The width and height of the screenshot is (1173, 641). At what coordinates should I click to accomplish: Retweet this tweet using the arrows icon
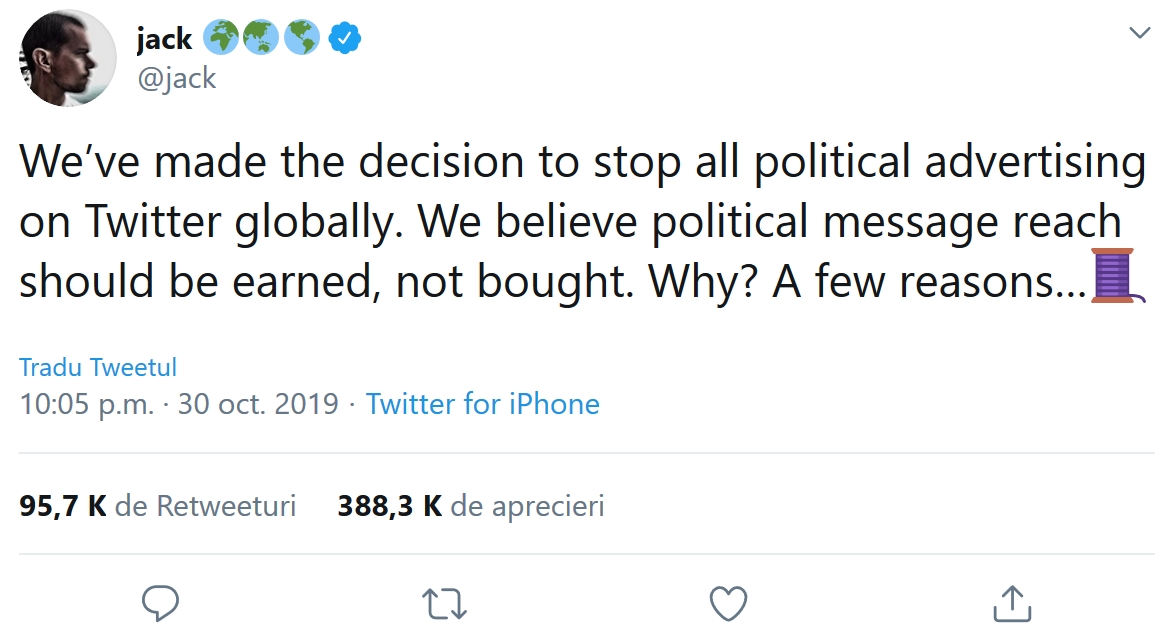tap(444, 603)
